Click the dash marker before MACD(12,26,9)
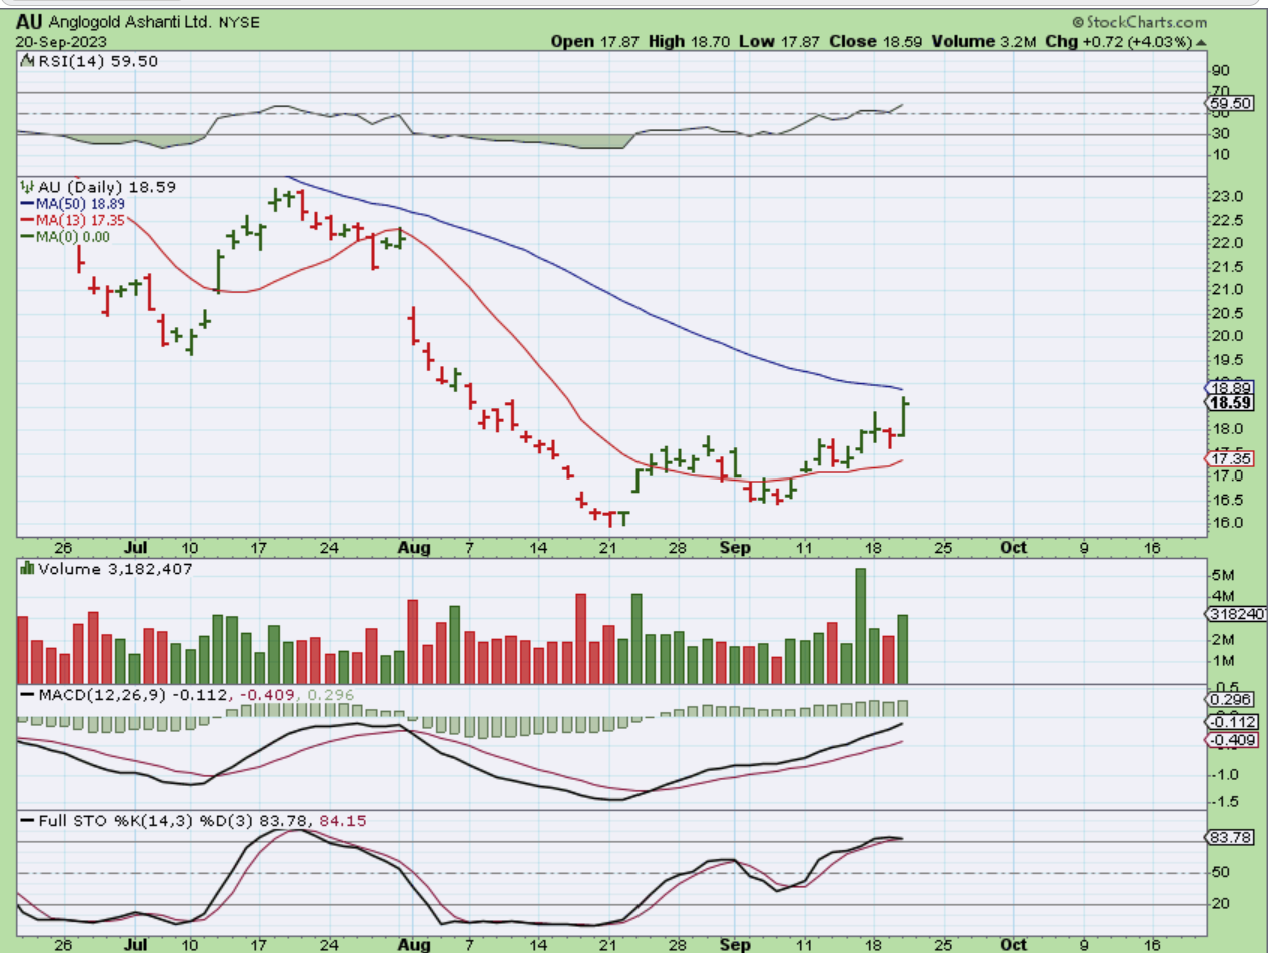This screenshot has height=954, width=1272. coord(27,694)
